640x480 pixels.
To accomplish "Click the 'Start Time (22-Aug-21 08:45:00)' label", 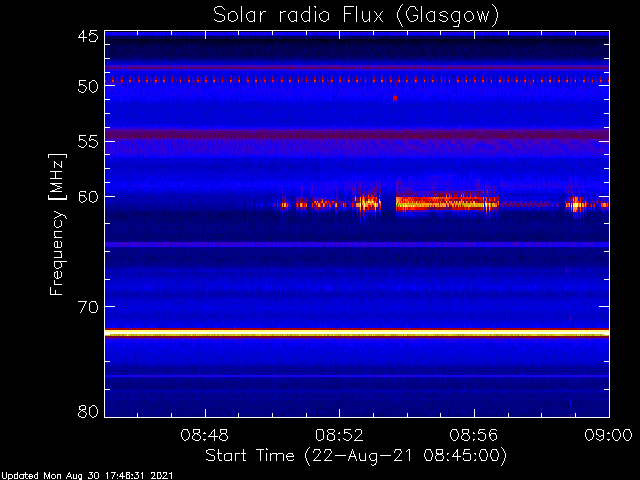I will 356,456.
